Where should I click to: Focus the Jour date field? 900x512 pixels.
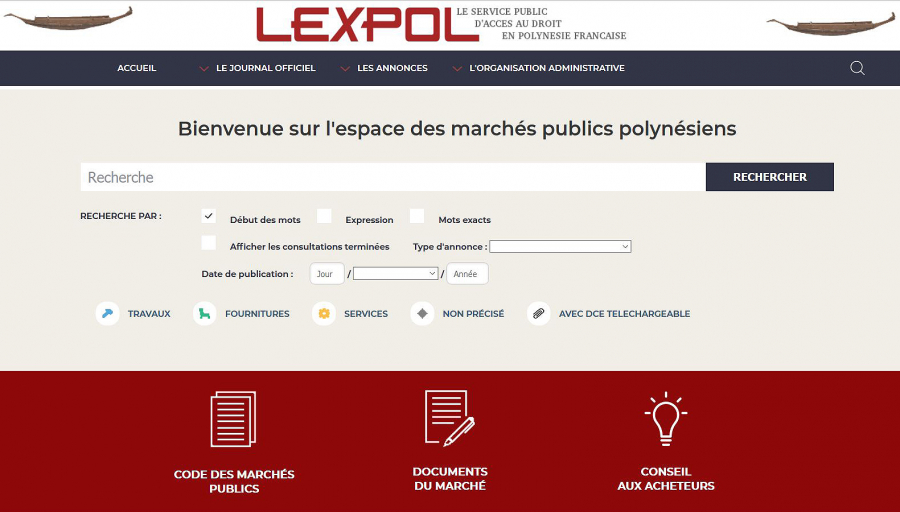point(327,274)
